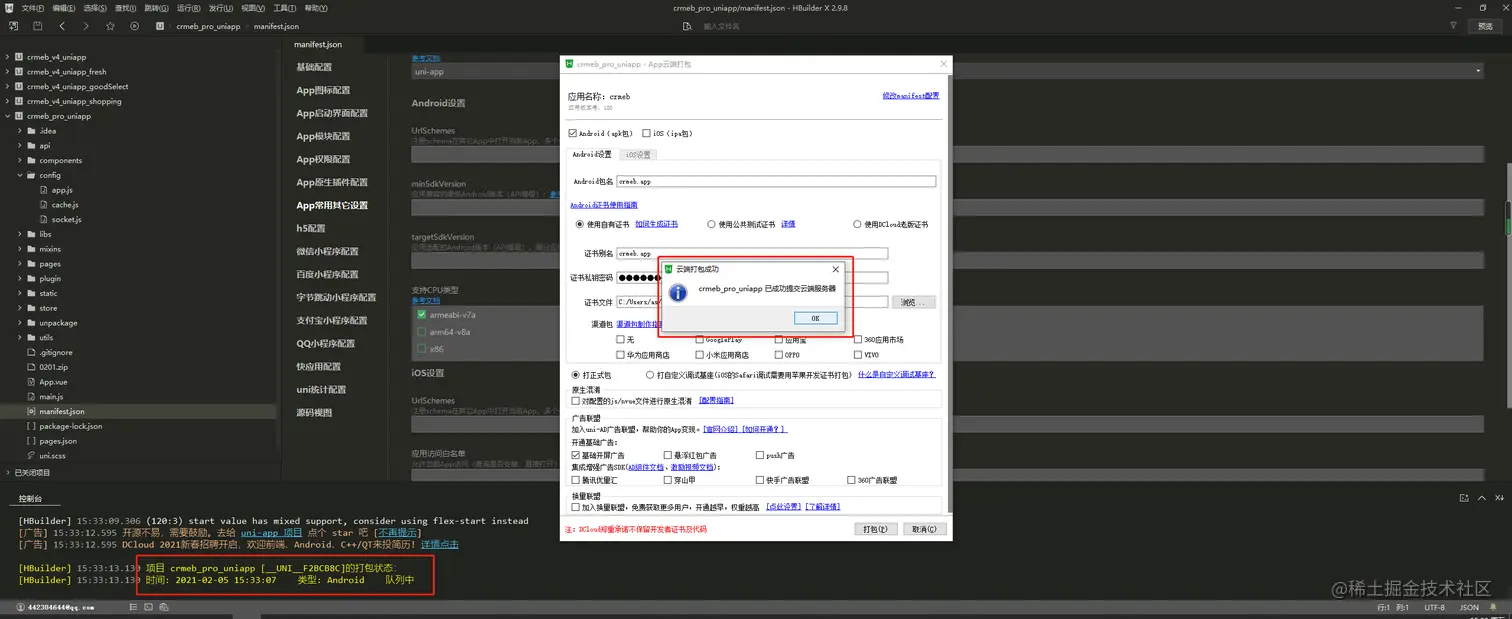
Task: Click the 0201.zip file icon
Action: point(31,367)
